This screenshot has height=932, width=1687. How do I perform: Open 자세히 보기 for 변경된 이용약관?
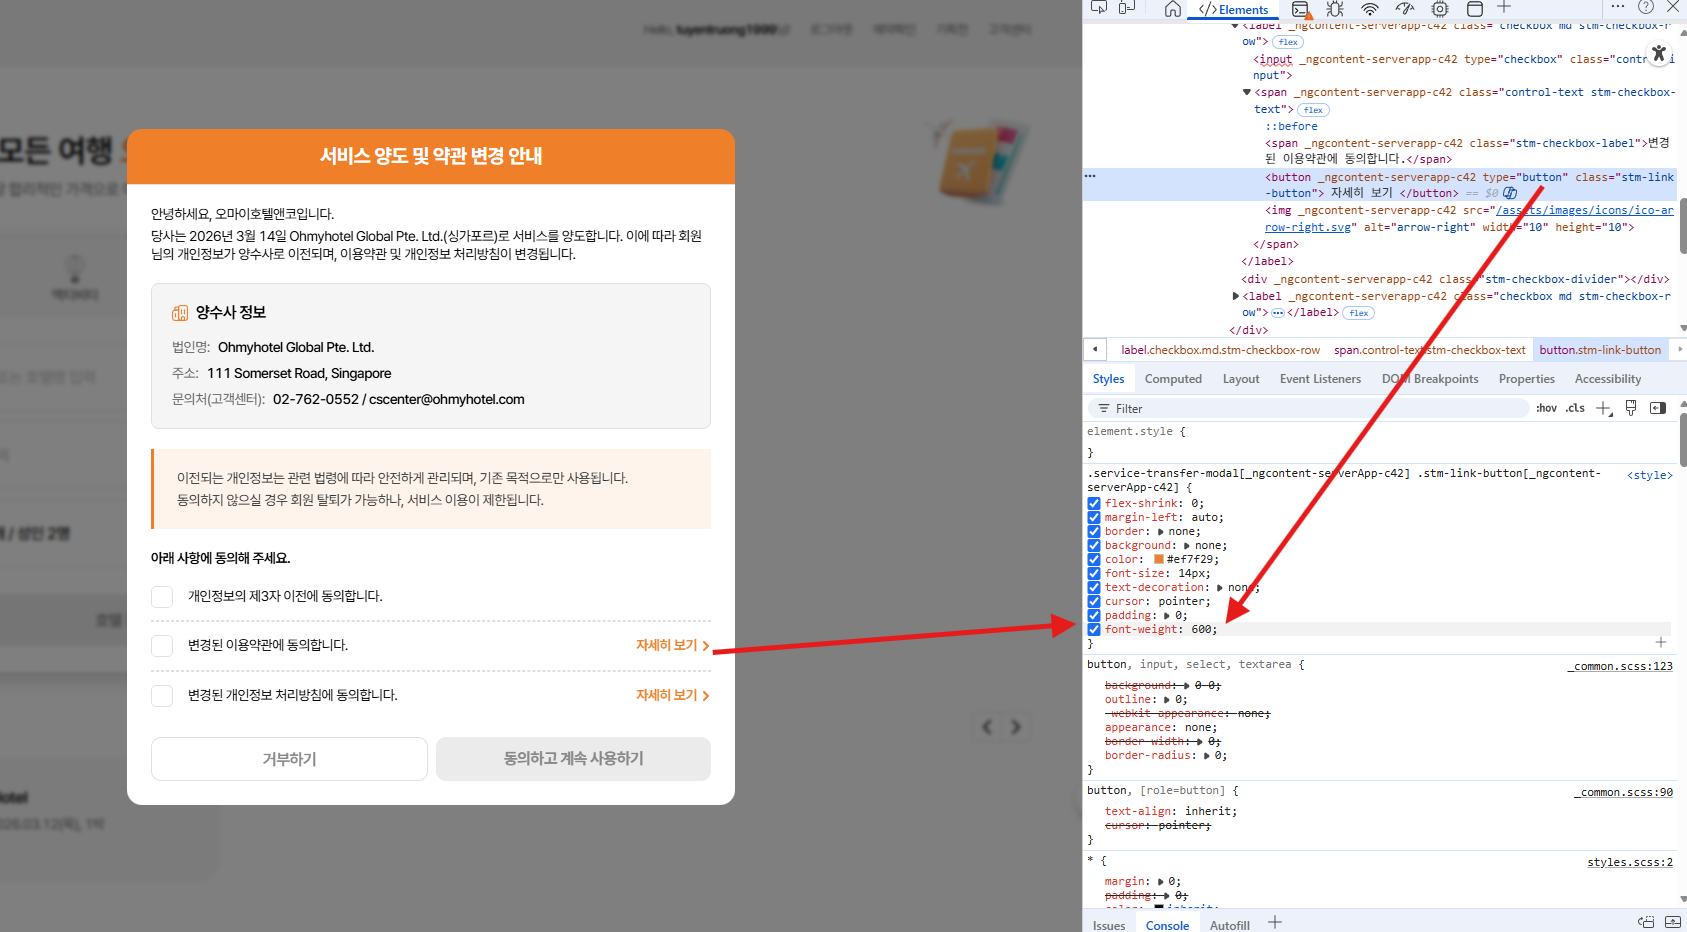click(673, 645)
